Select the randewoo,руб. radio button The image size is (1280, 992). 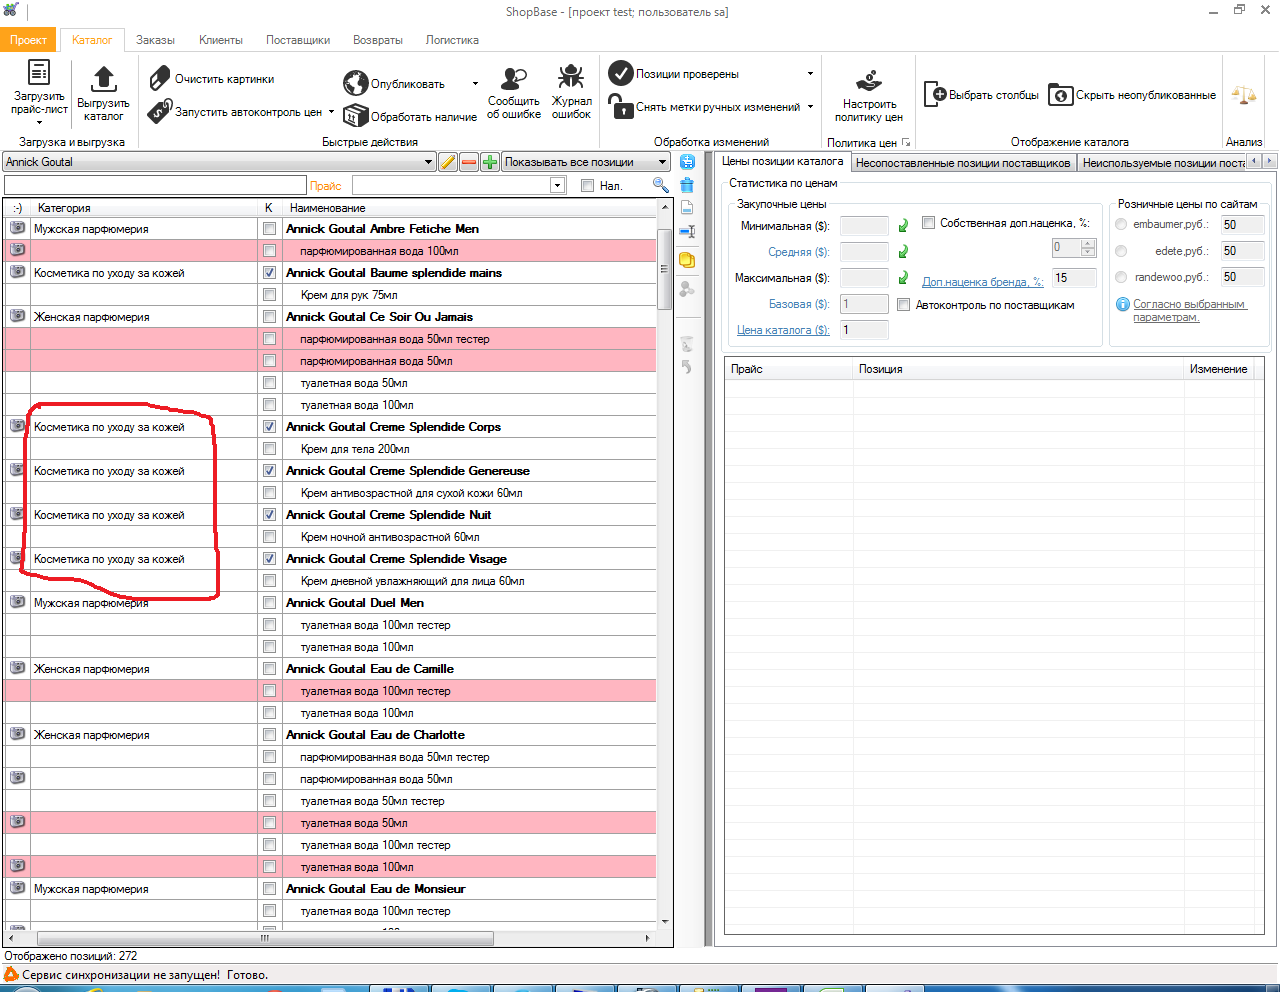[1121, 277]
